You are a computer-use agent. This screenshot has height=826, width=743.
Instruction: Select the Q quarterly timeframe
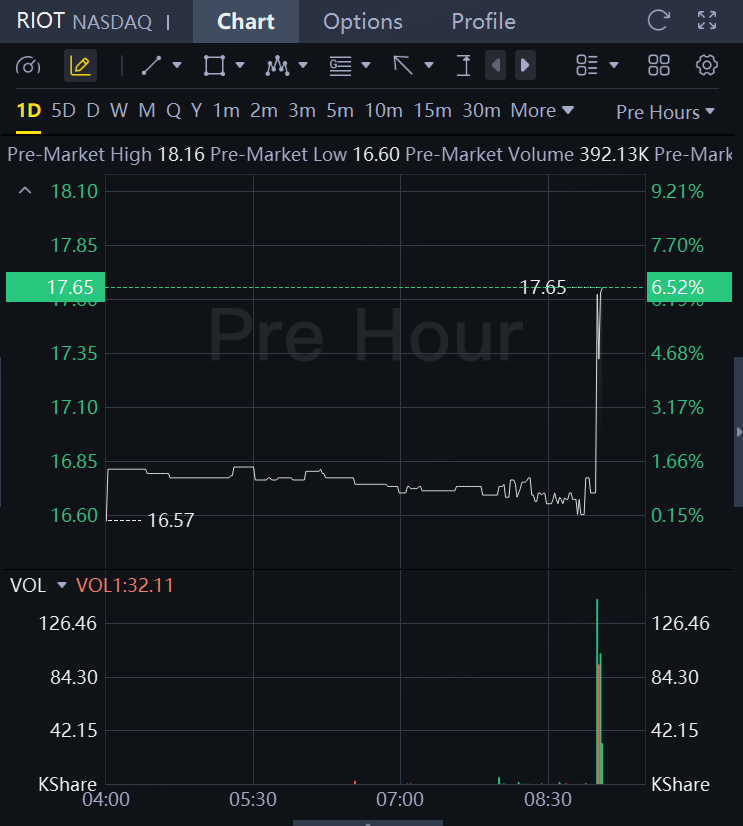point(173,111)
